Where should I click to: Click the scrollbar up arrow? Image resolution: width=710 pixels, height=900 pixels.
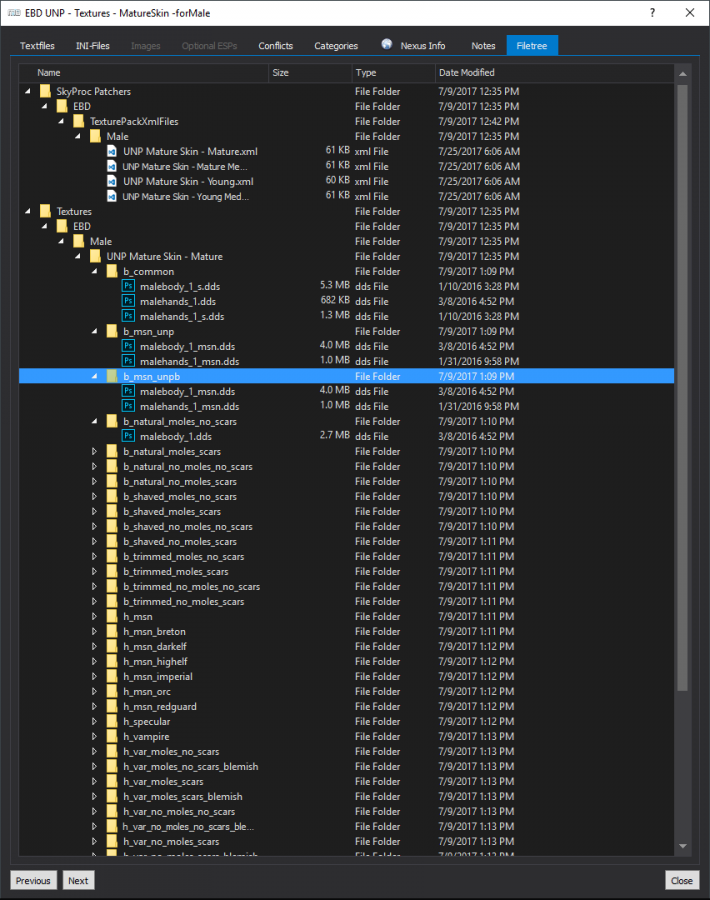[x=682, y=73]
